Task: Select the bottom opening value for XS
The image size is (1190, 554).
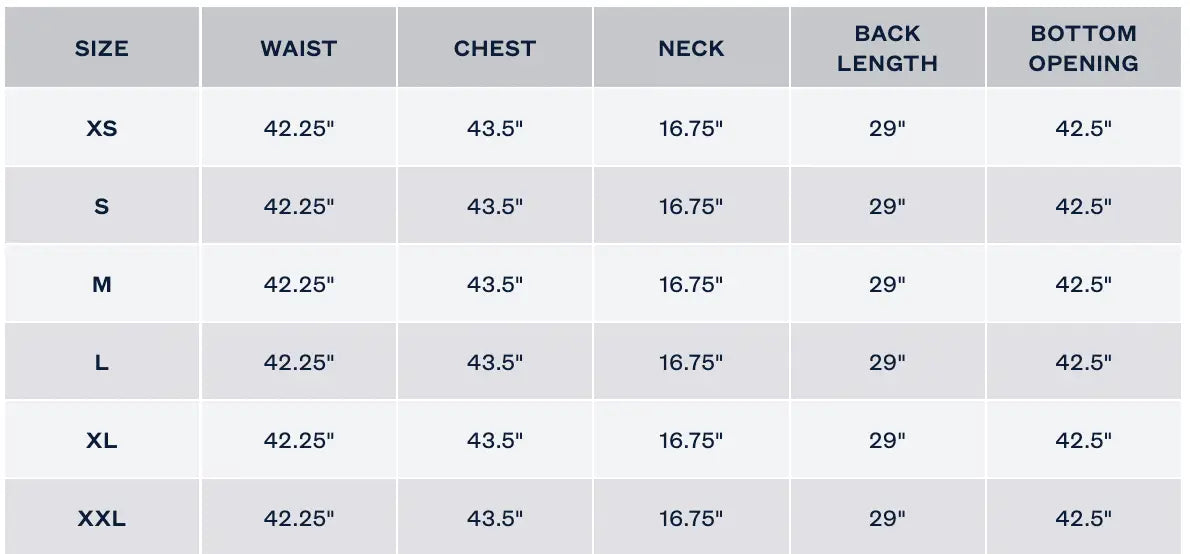Action: click(x=1084, y=128)
